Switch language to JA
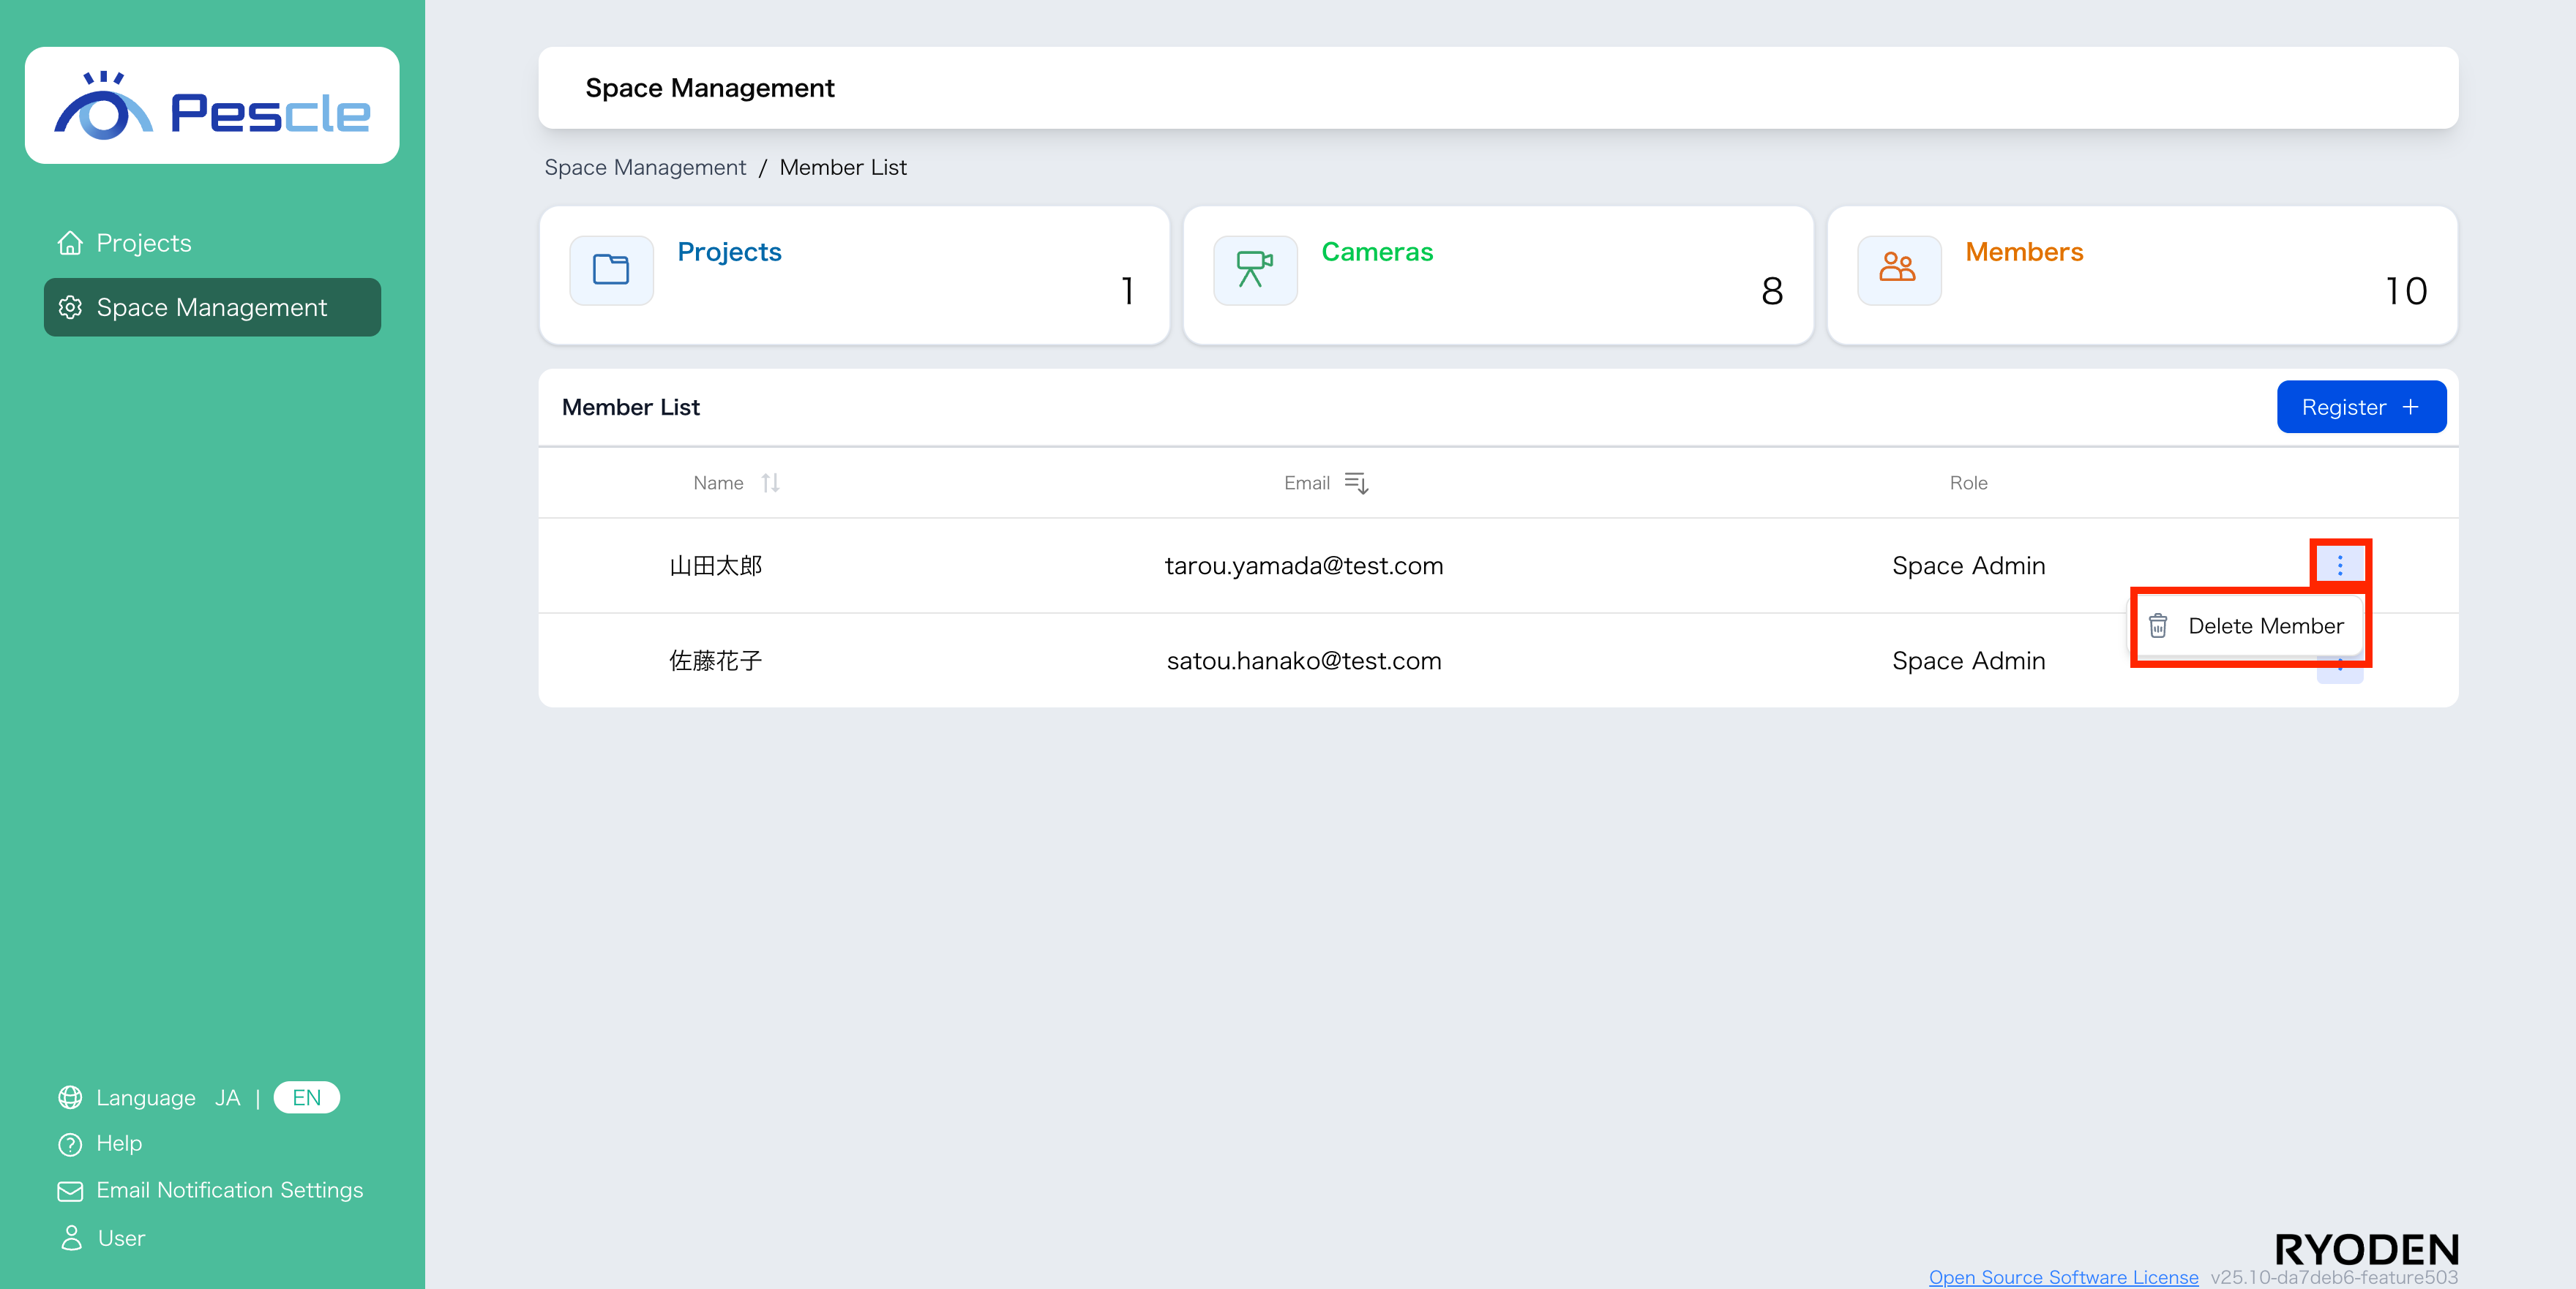The image size is (2576, 1289). coord(227,1097)
